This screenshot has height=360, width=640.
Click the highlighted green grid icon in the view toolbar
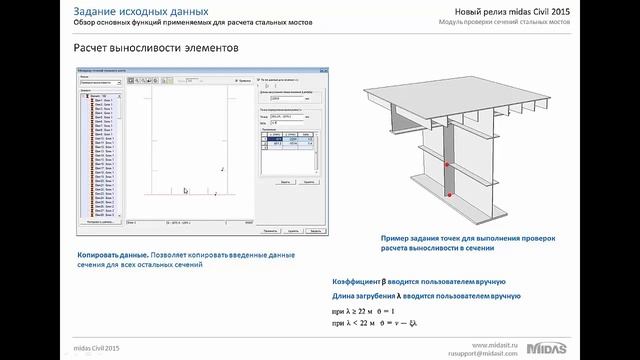pos(170,80)
